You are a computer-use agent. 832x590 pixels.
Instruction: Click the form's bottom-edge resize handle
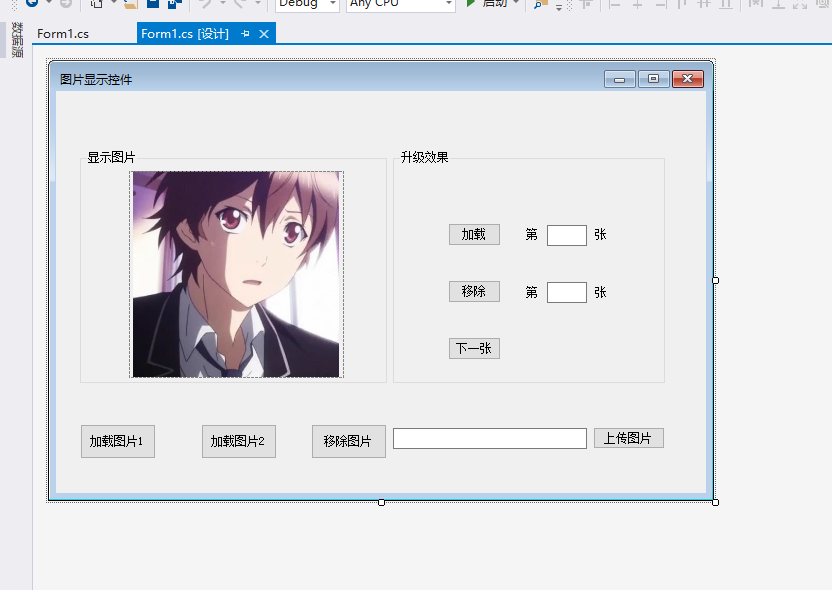(x=382, y=502)
